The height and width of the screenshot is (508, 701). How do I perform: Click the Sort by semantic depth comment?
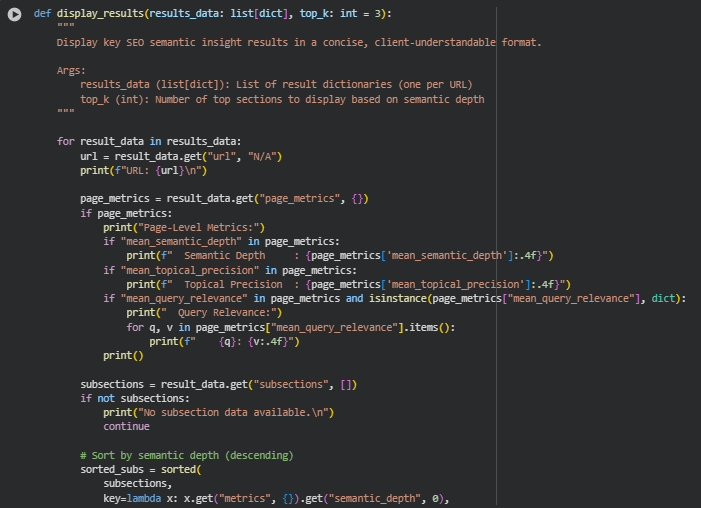coord(186,455)
